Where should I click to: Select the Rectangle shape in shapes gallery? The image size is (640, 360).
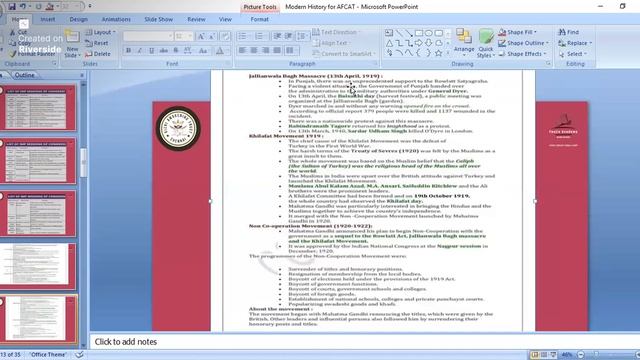click(x=419, y=33)
